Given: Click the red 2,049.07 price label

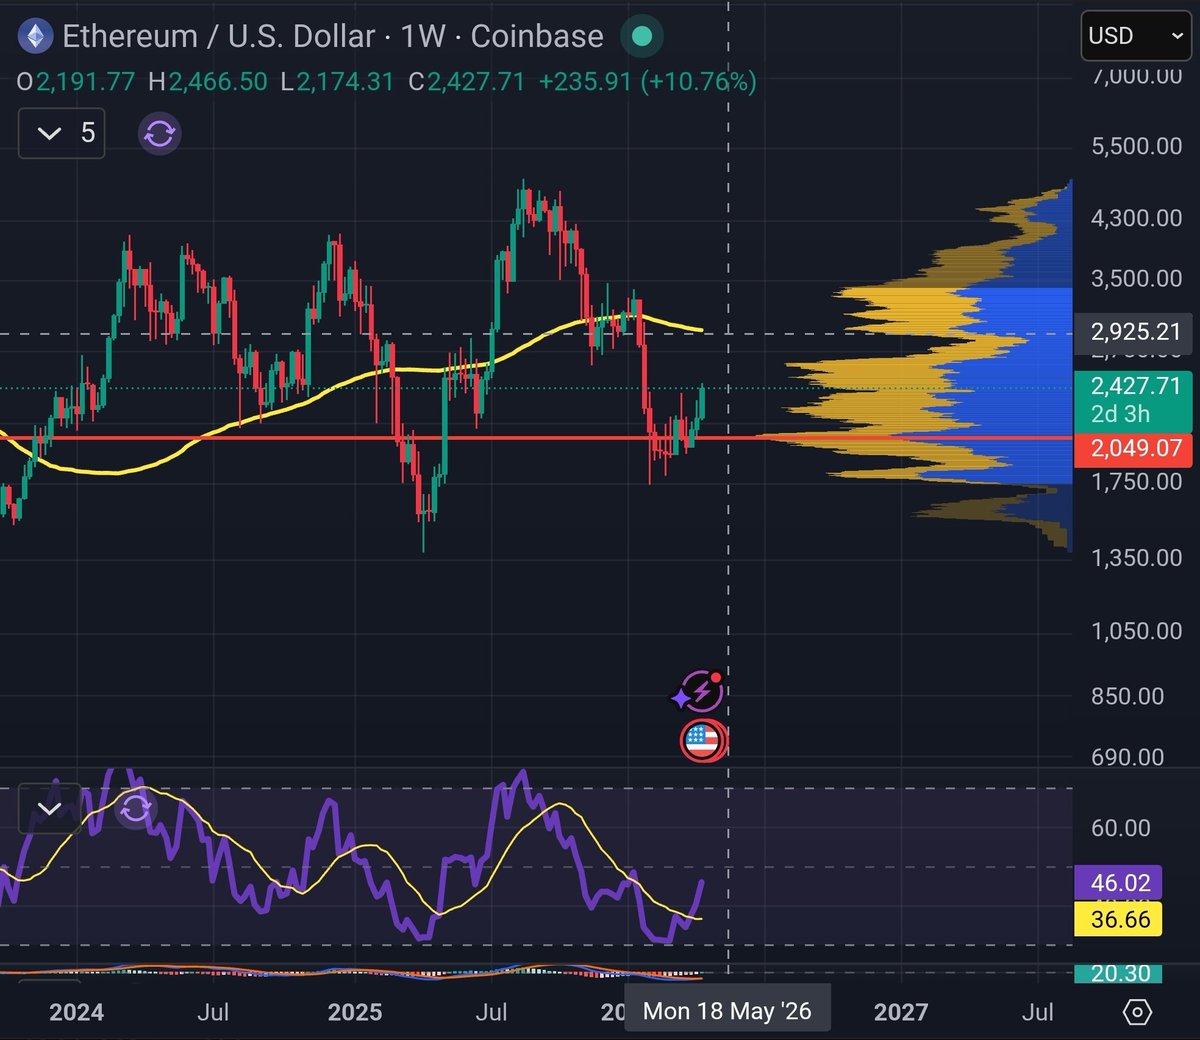Looking at the screenshot, I should click(1135, 448).
